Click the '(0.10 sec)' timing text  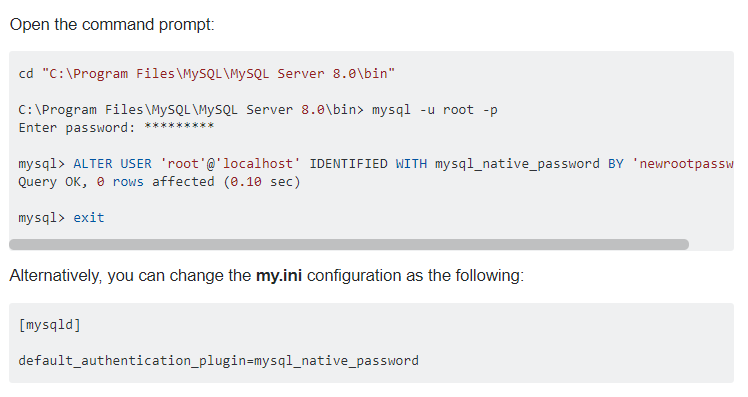(261, 182)
